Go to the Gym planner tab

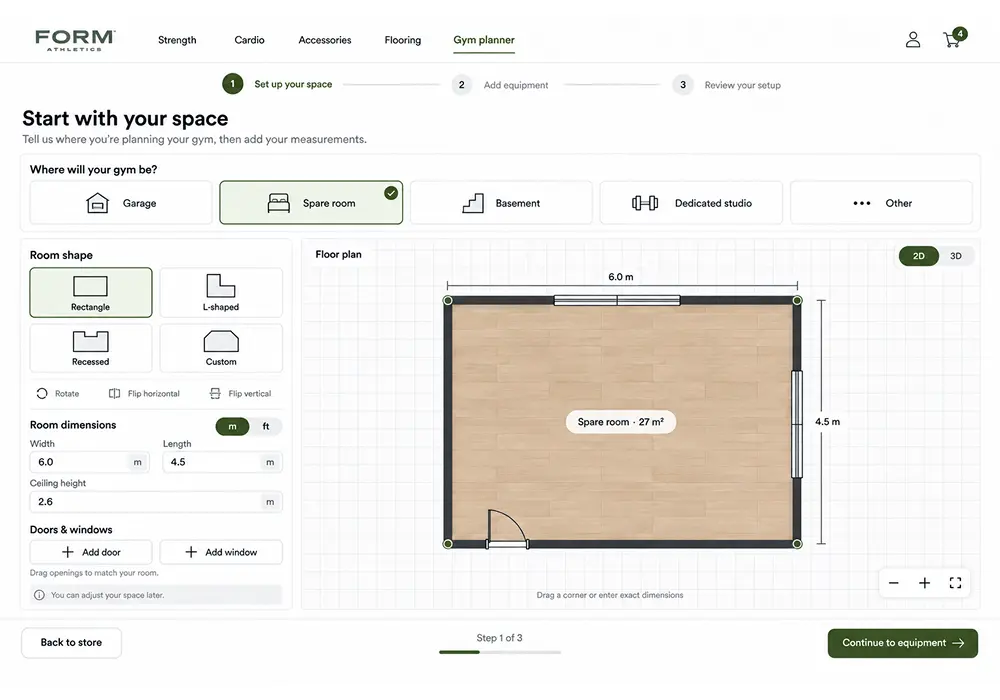(484, 40)
